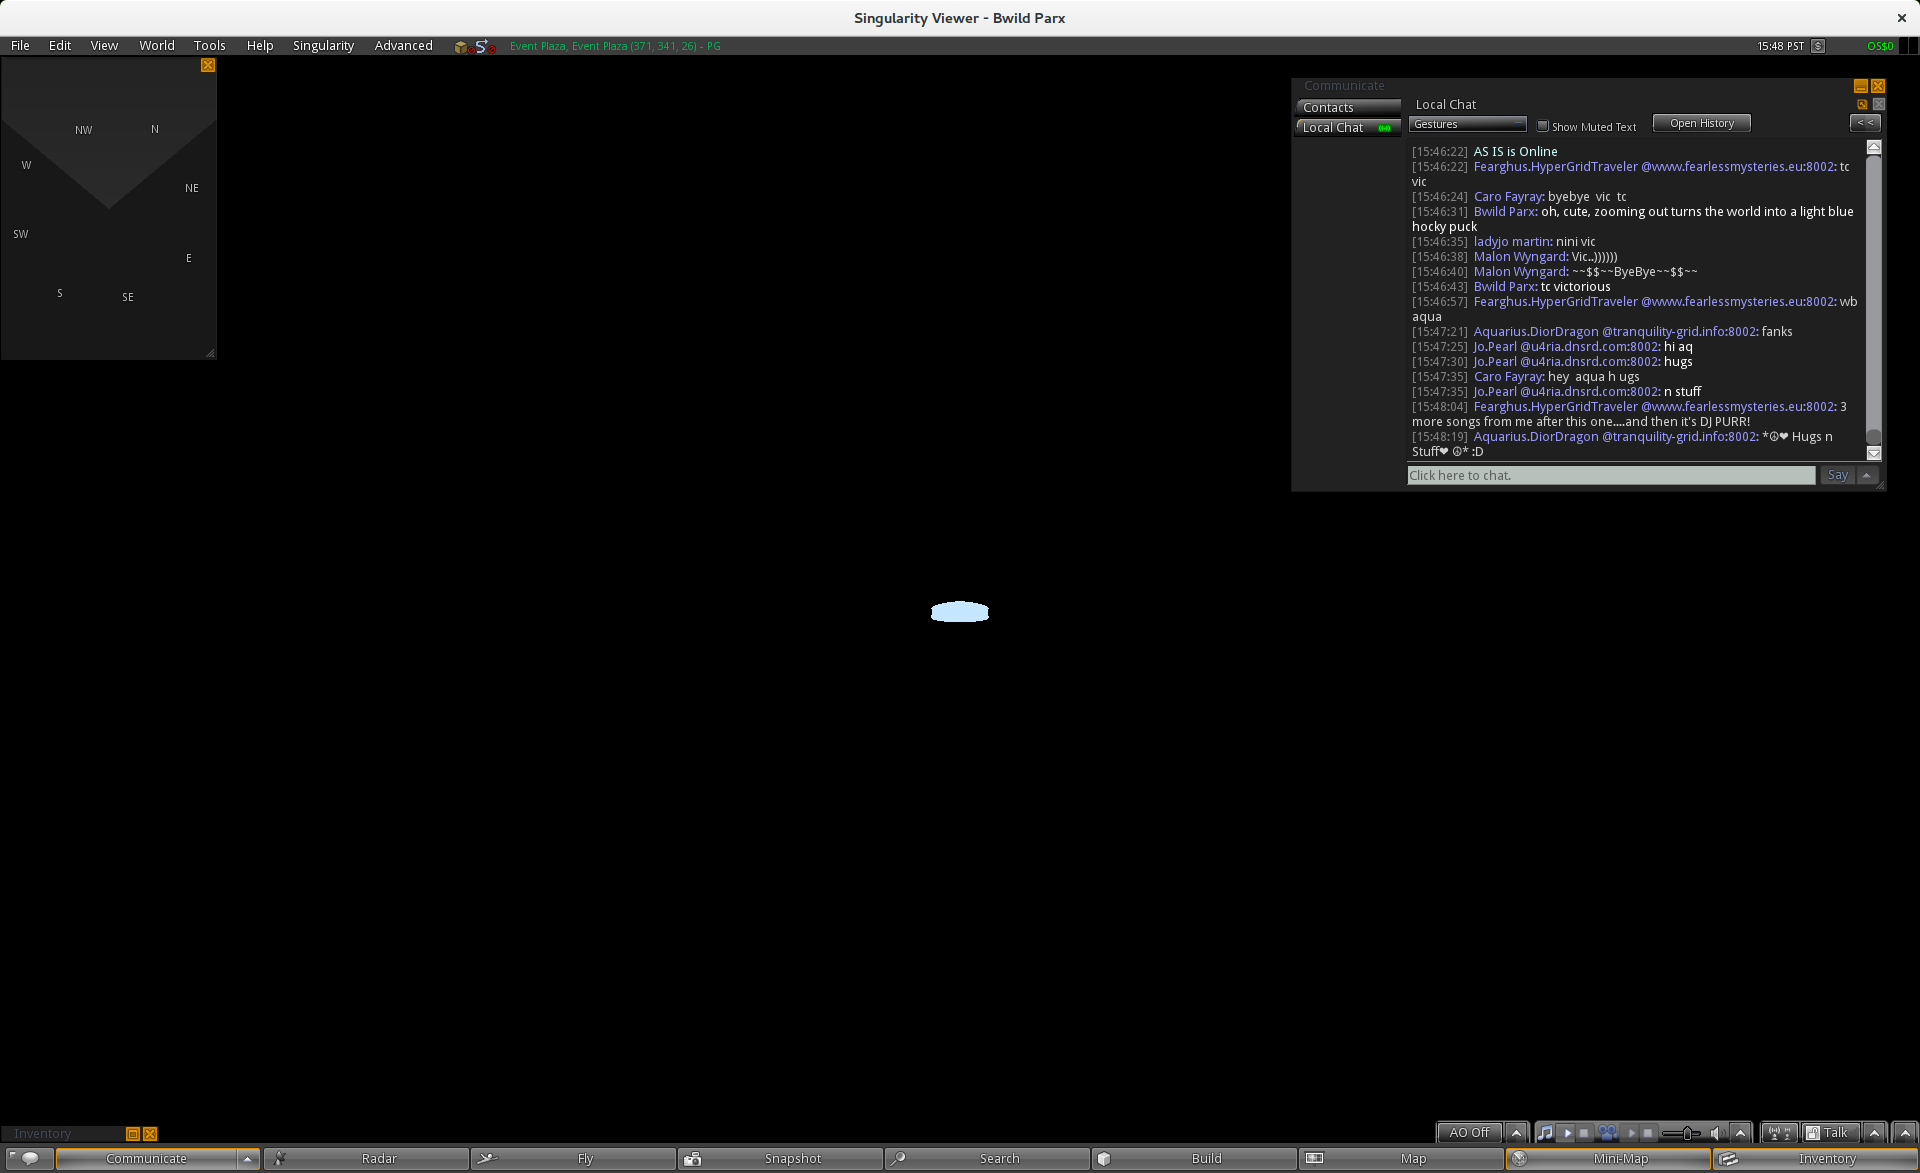Click the buy currency $ icon
This screenshot has height=1173, width=1920.
click(1818, 46)
